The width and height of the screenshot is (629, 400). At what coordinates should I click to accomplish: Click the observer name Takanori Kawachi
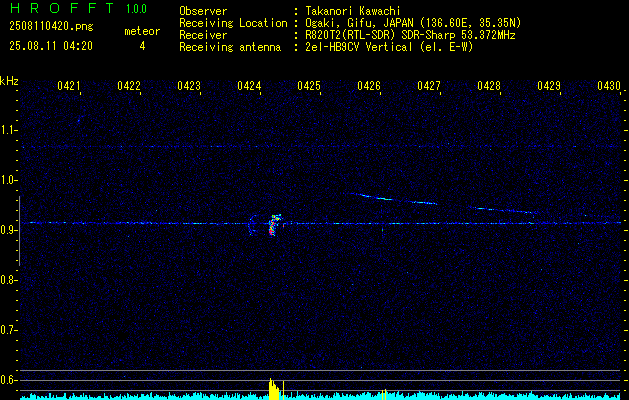click(x=353, y=11)
